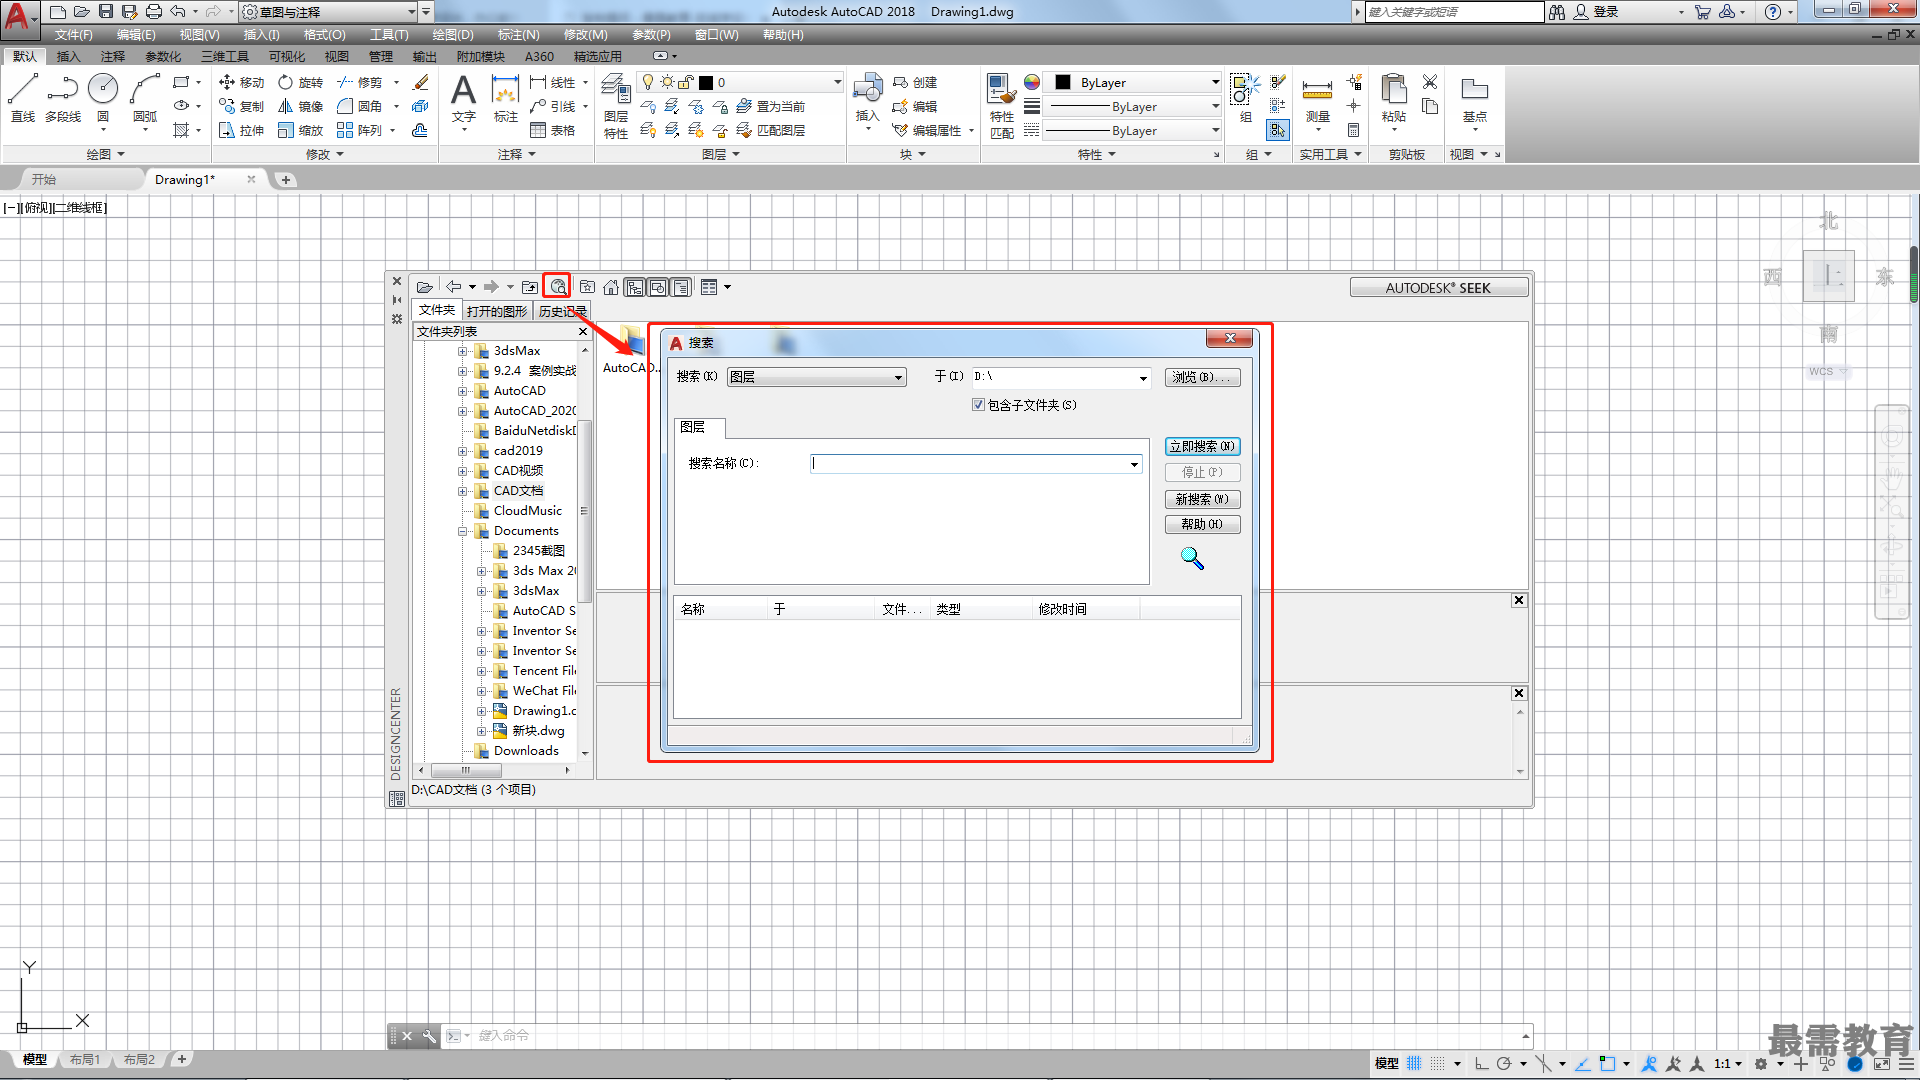Click the Back arrow in DesignCenter toolbar

[x=454, y=287]
